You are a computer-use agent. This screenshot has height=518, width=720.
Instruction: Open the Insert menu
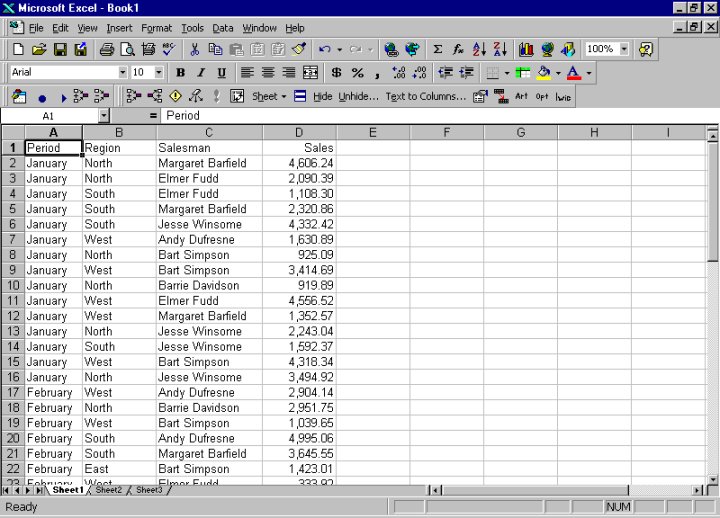[x=119, y=28]
